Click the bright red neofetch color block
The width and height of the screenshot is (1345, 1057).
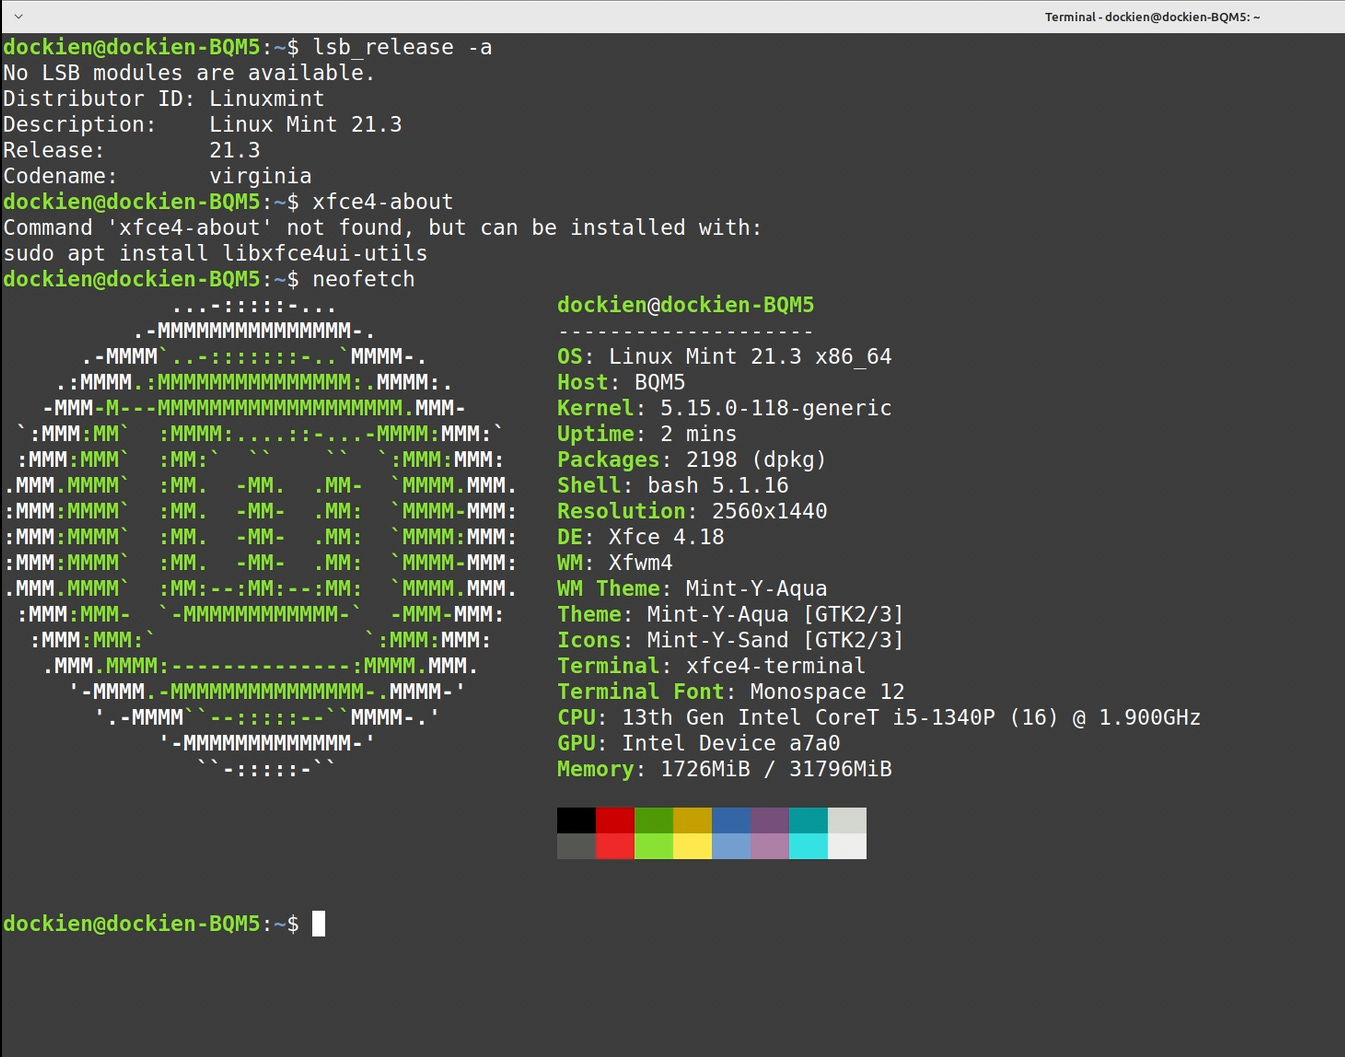pos(615,846)
